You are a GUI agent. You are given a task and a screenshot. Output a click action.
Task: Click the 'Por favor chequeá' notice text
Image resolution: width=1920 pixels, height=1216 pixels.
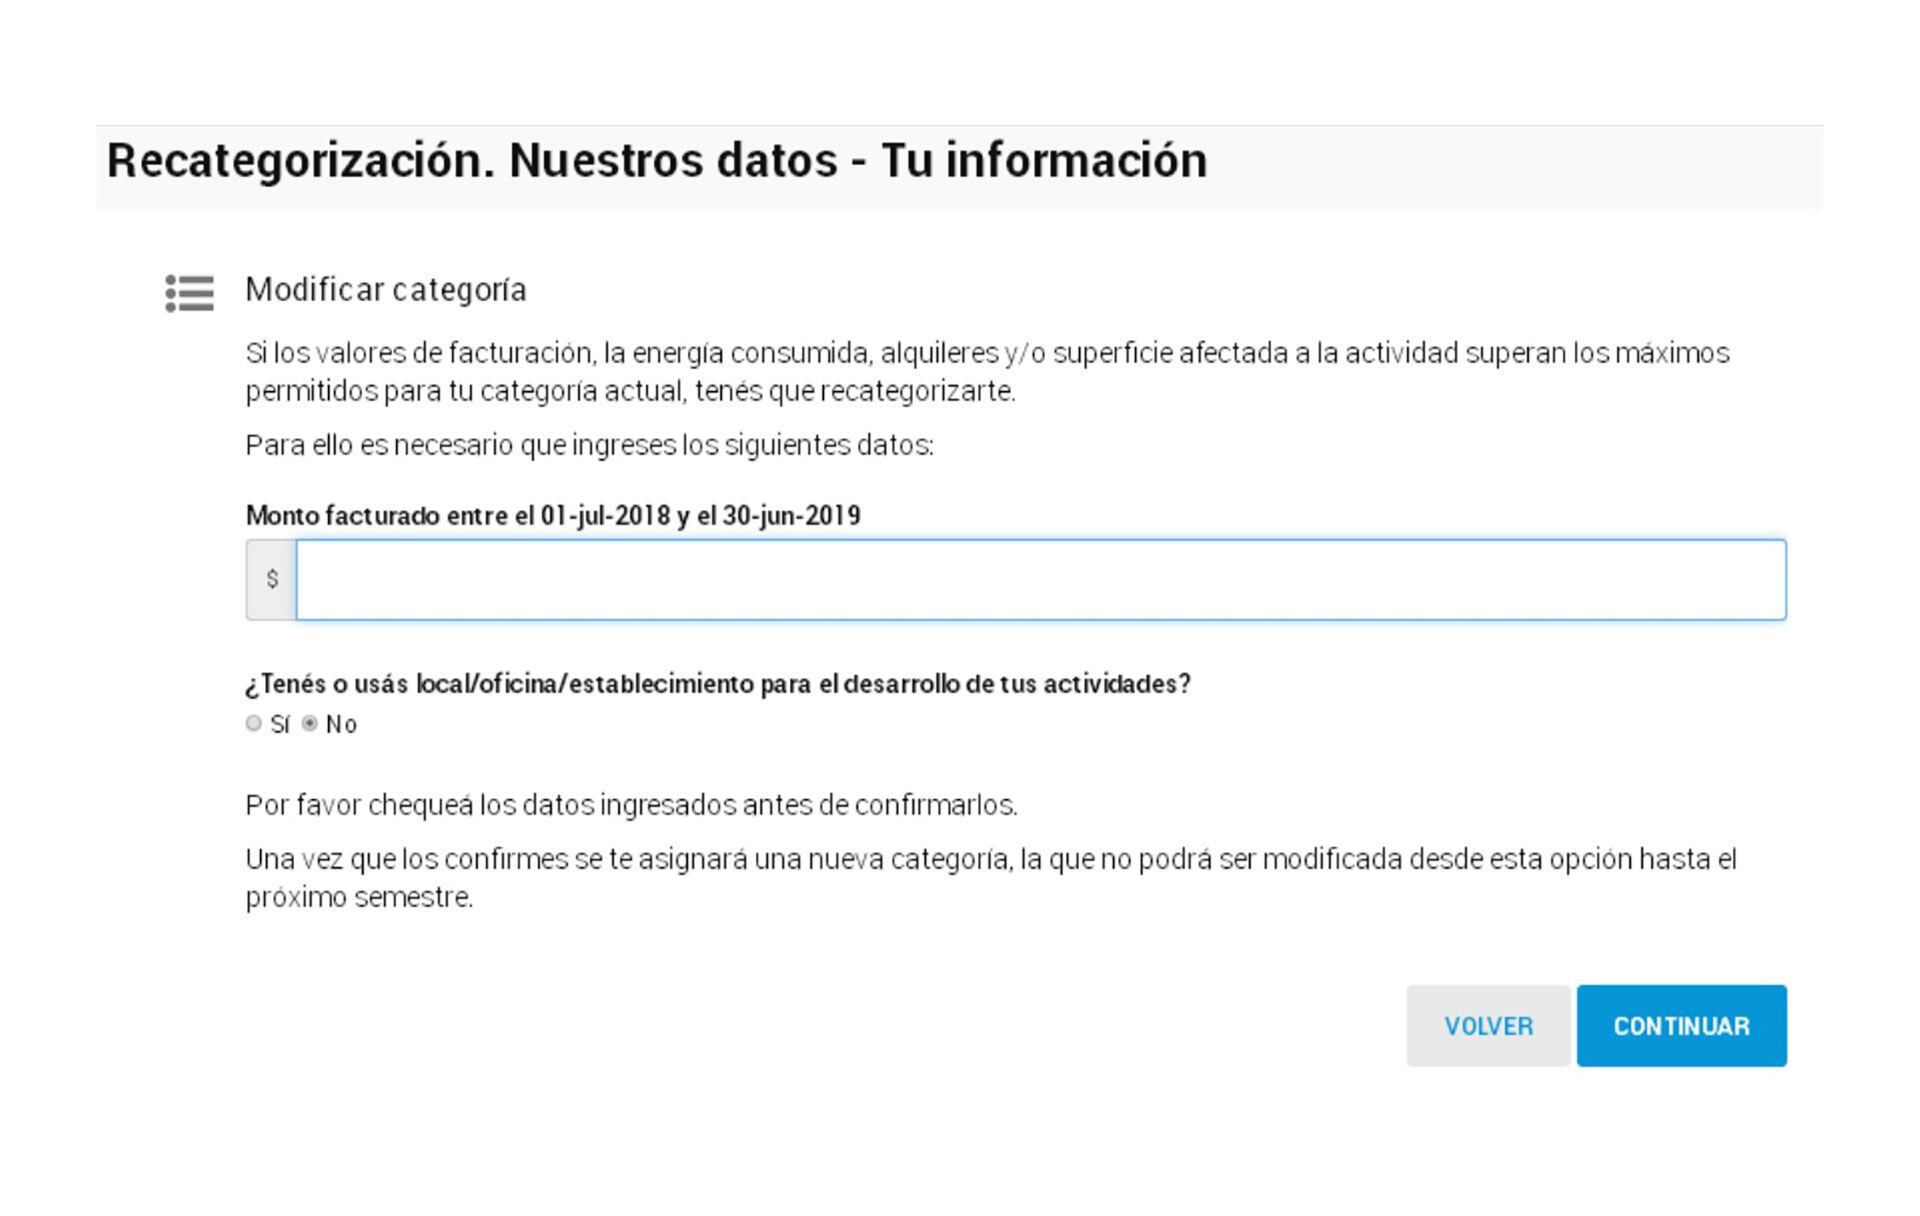631,805
